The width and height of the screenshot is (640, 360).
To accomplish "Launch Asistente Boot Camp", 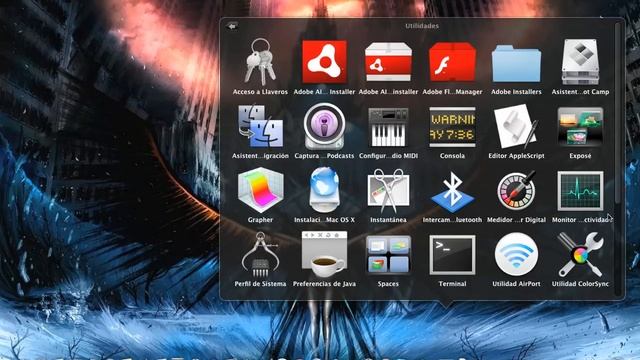I will pos(580,62).
